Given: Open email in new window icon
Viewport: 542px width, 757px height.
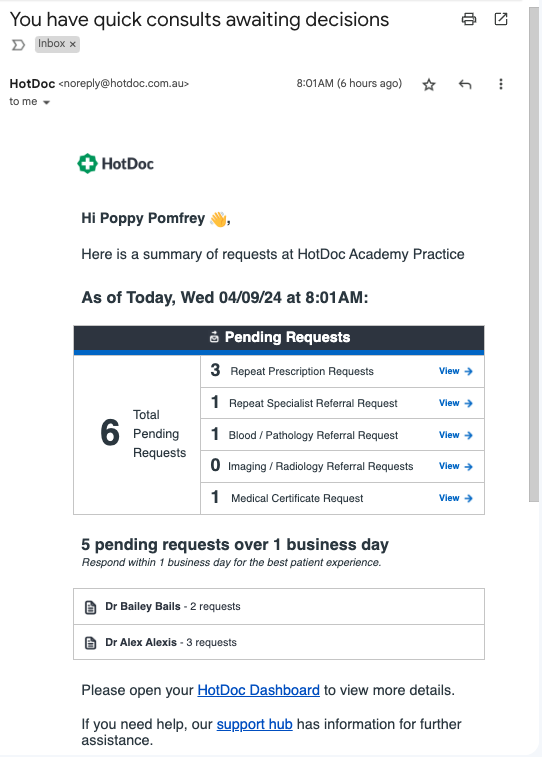Looking at the screenshot, I should [501, 19].
